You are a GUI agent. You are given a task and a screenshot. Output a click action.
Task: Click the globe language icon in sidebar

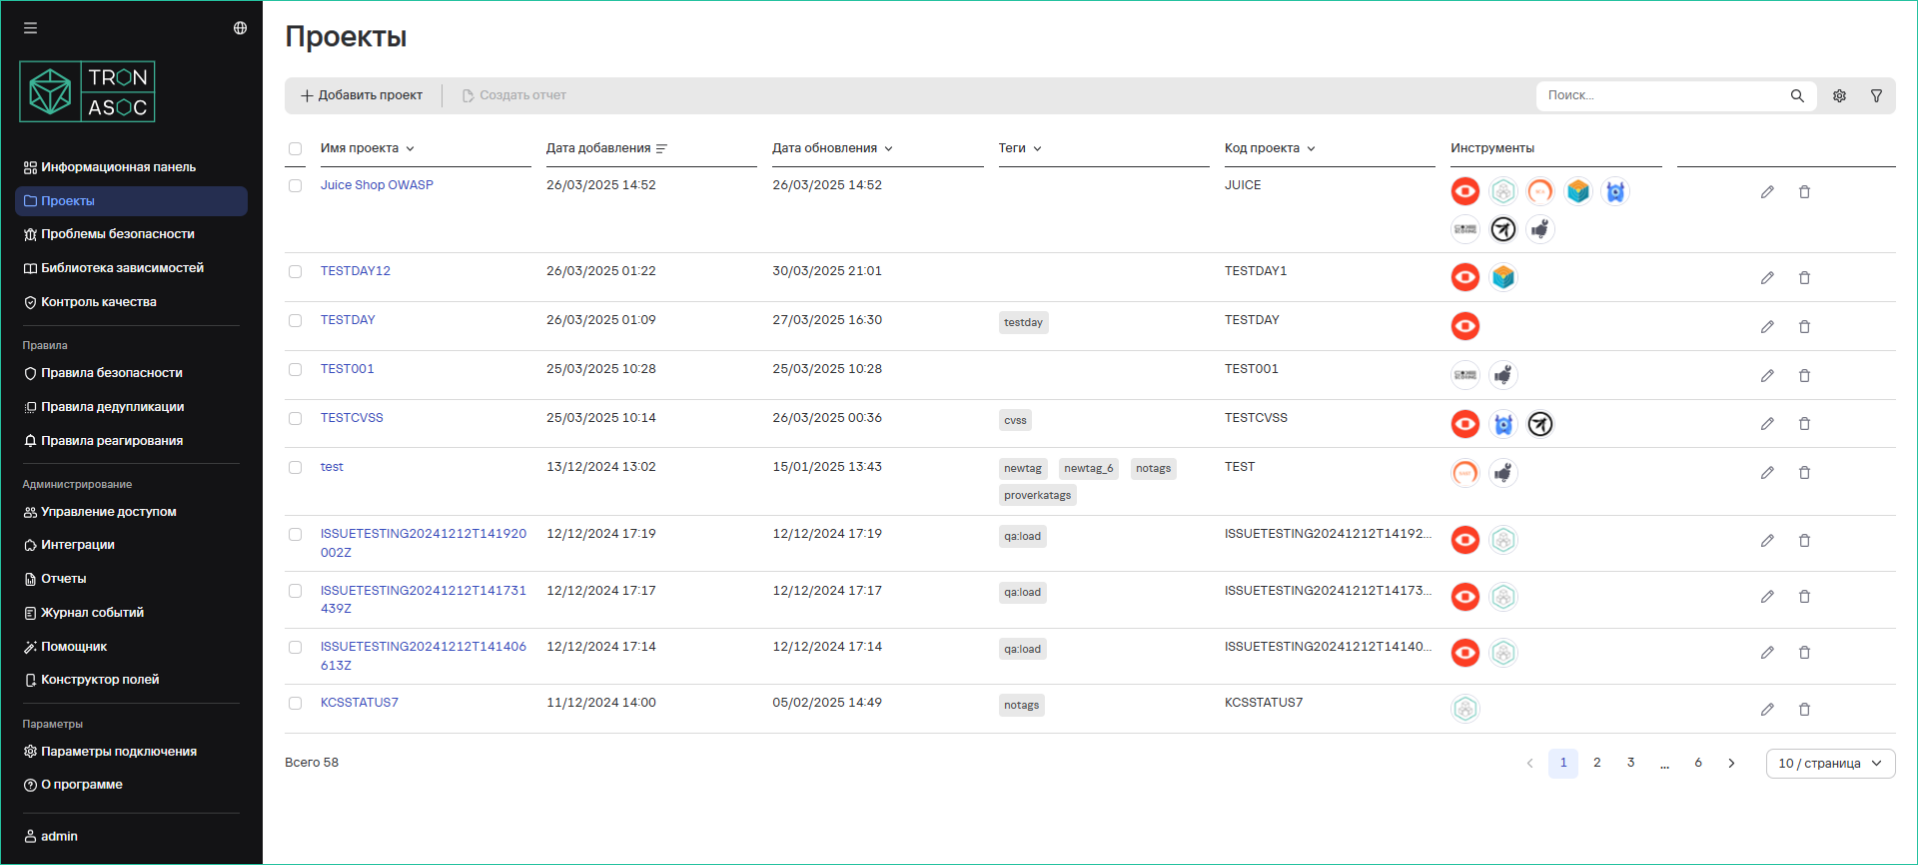[240, 28]
